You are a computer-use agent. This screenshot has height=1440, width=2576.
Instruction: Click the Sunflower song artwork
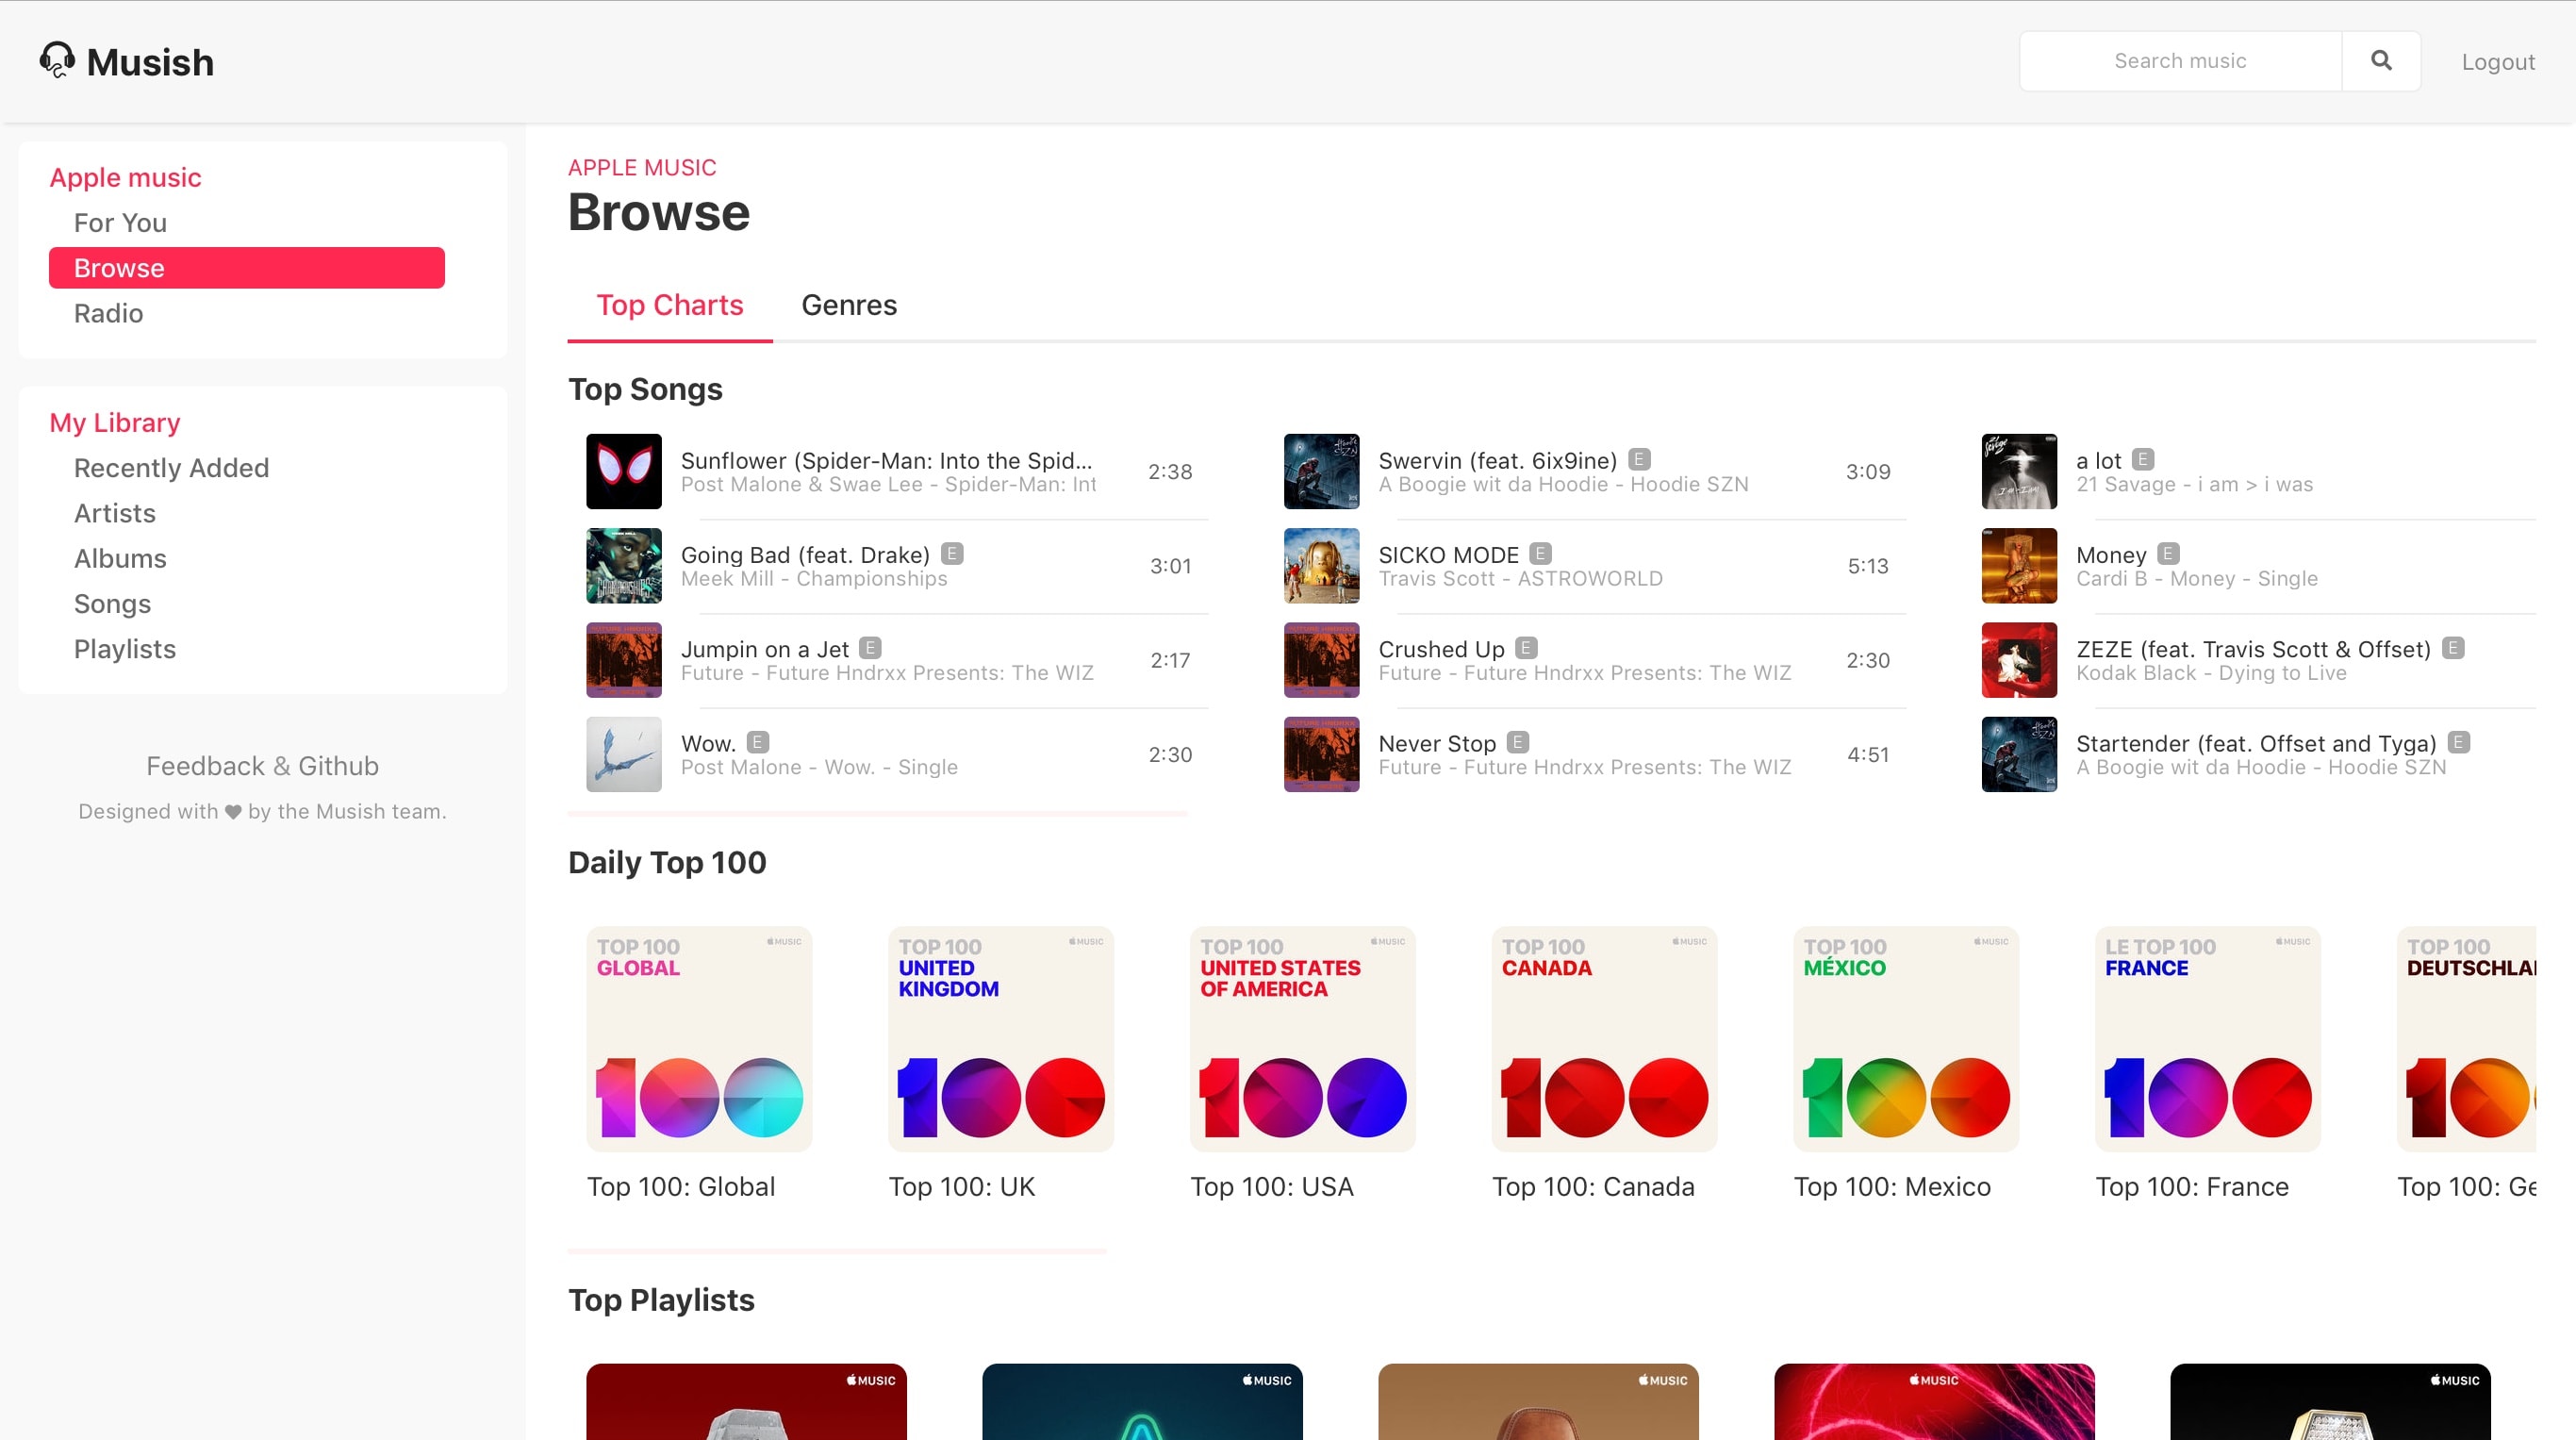pos(624,471)
